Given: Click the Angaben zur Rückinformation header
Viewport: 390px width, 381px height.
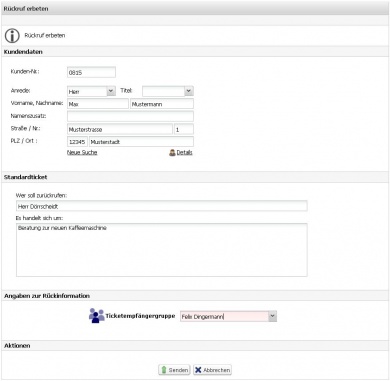Looking at the screenshot, I should tap(195, 296).
